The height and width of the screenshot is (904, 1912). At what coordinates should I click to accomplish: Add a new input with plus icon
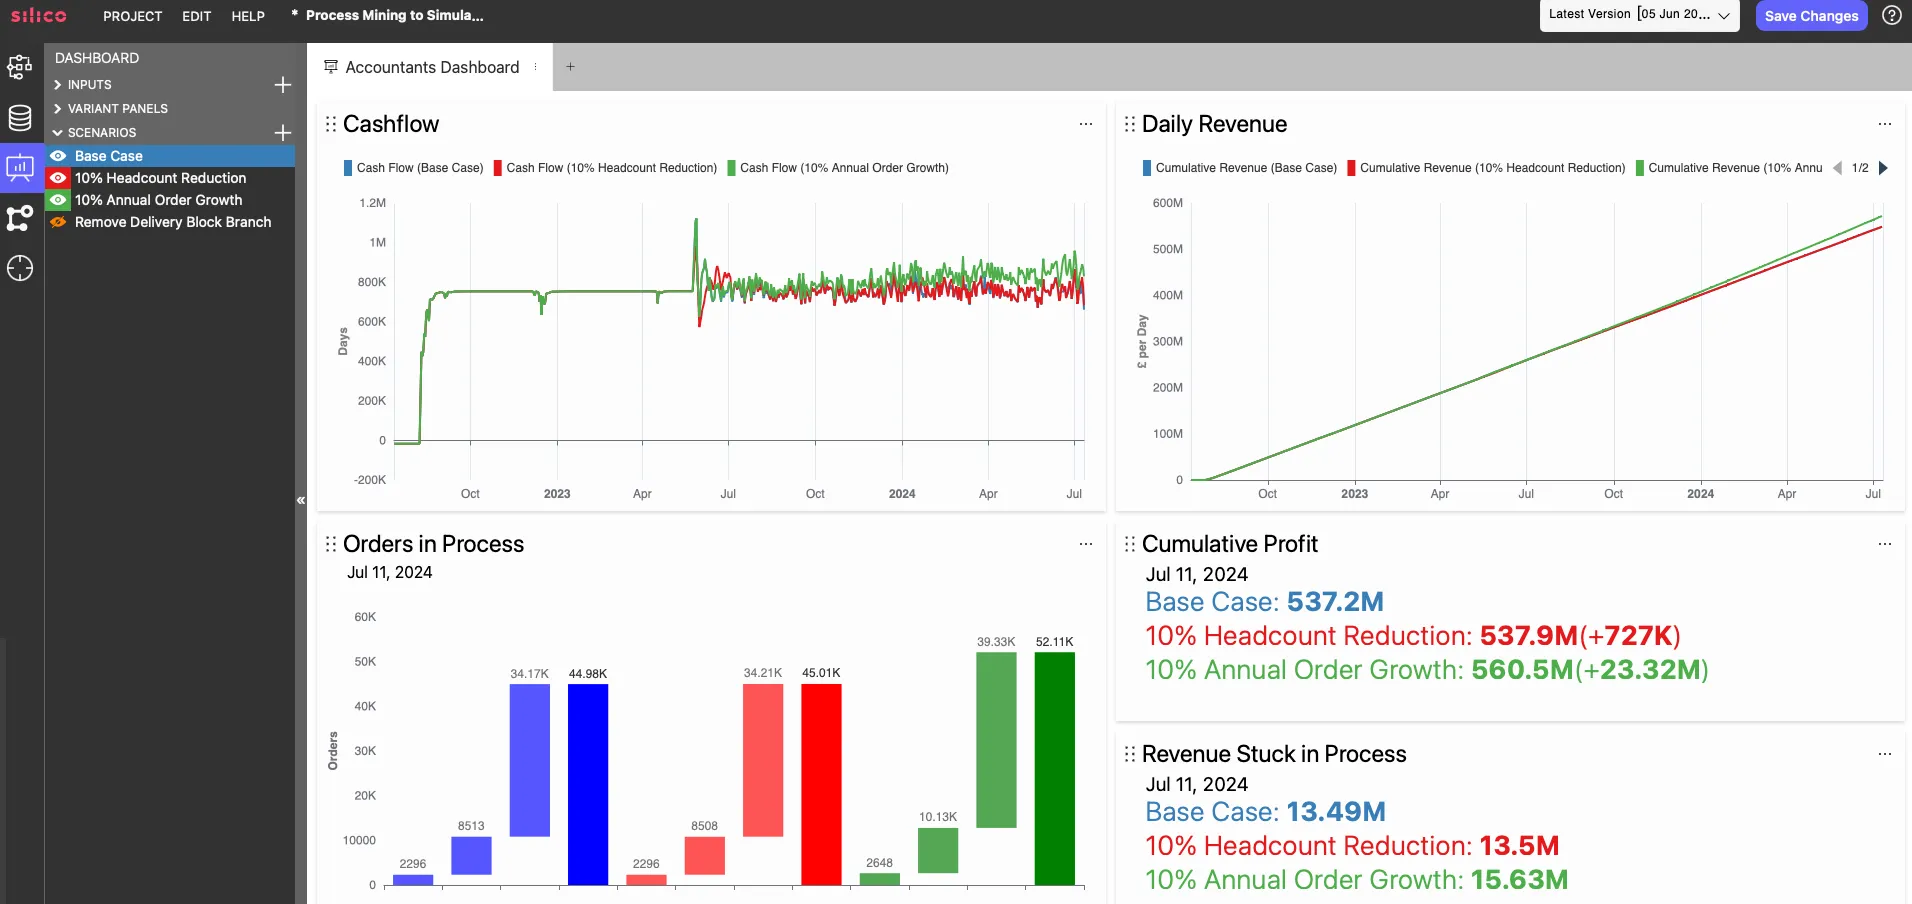pyautogui.click(x=283, y=85)
